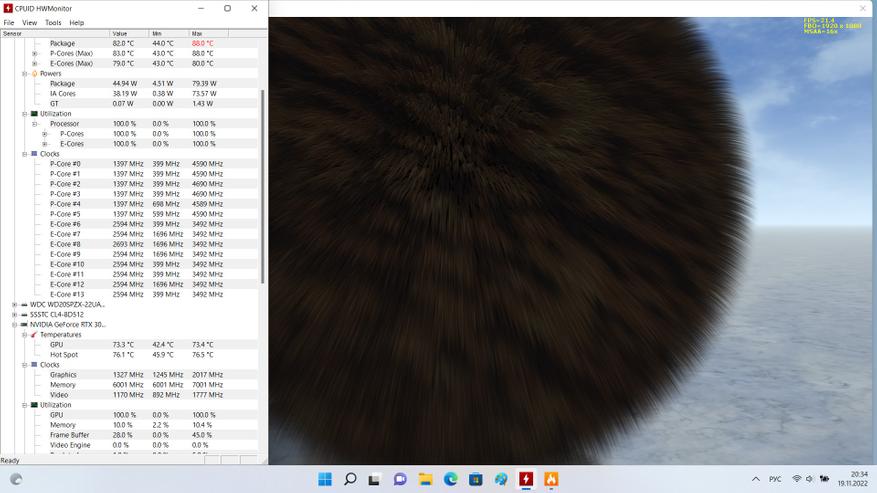
Task: Click the Sensor column header
Action: 55,34
